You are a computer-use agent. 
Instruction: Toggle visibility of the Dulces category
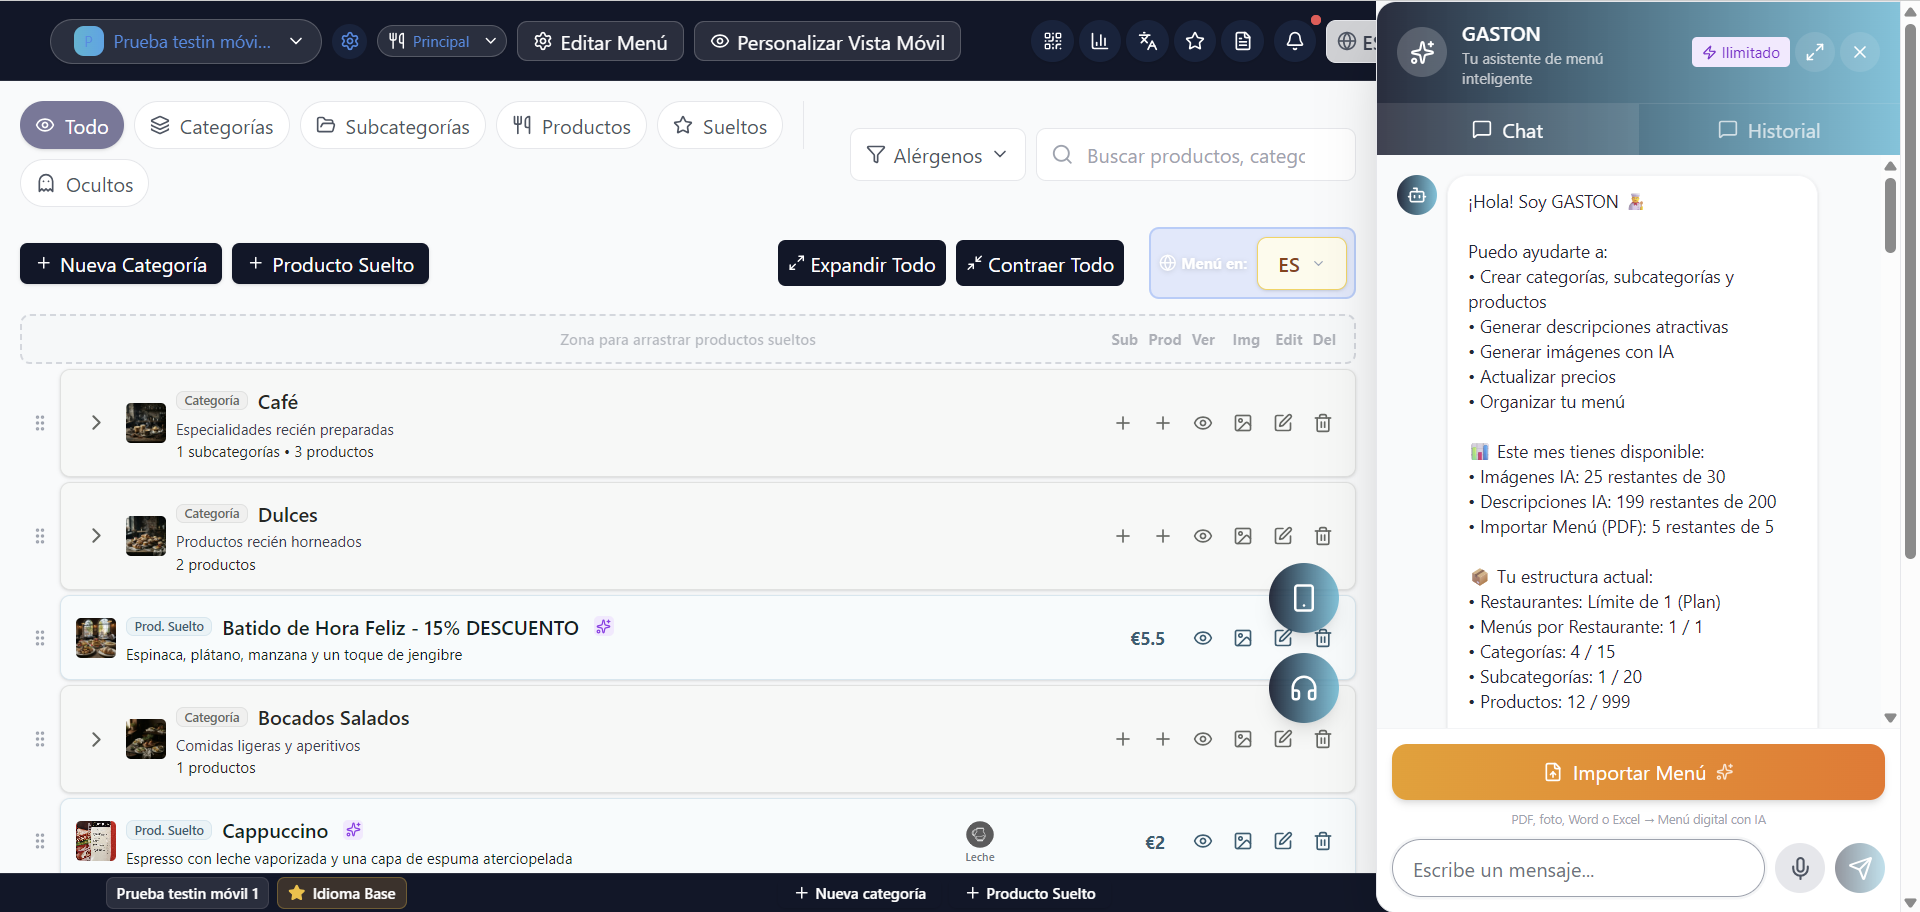click(x=1203, y=536)
